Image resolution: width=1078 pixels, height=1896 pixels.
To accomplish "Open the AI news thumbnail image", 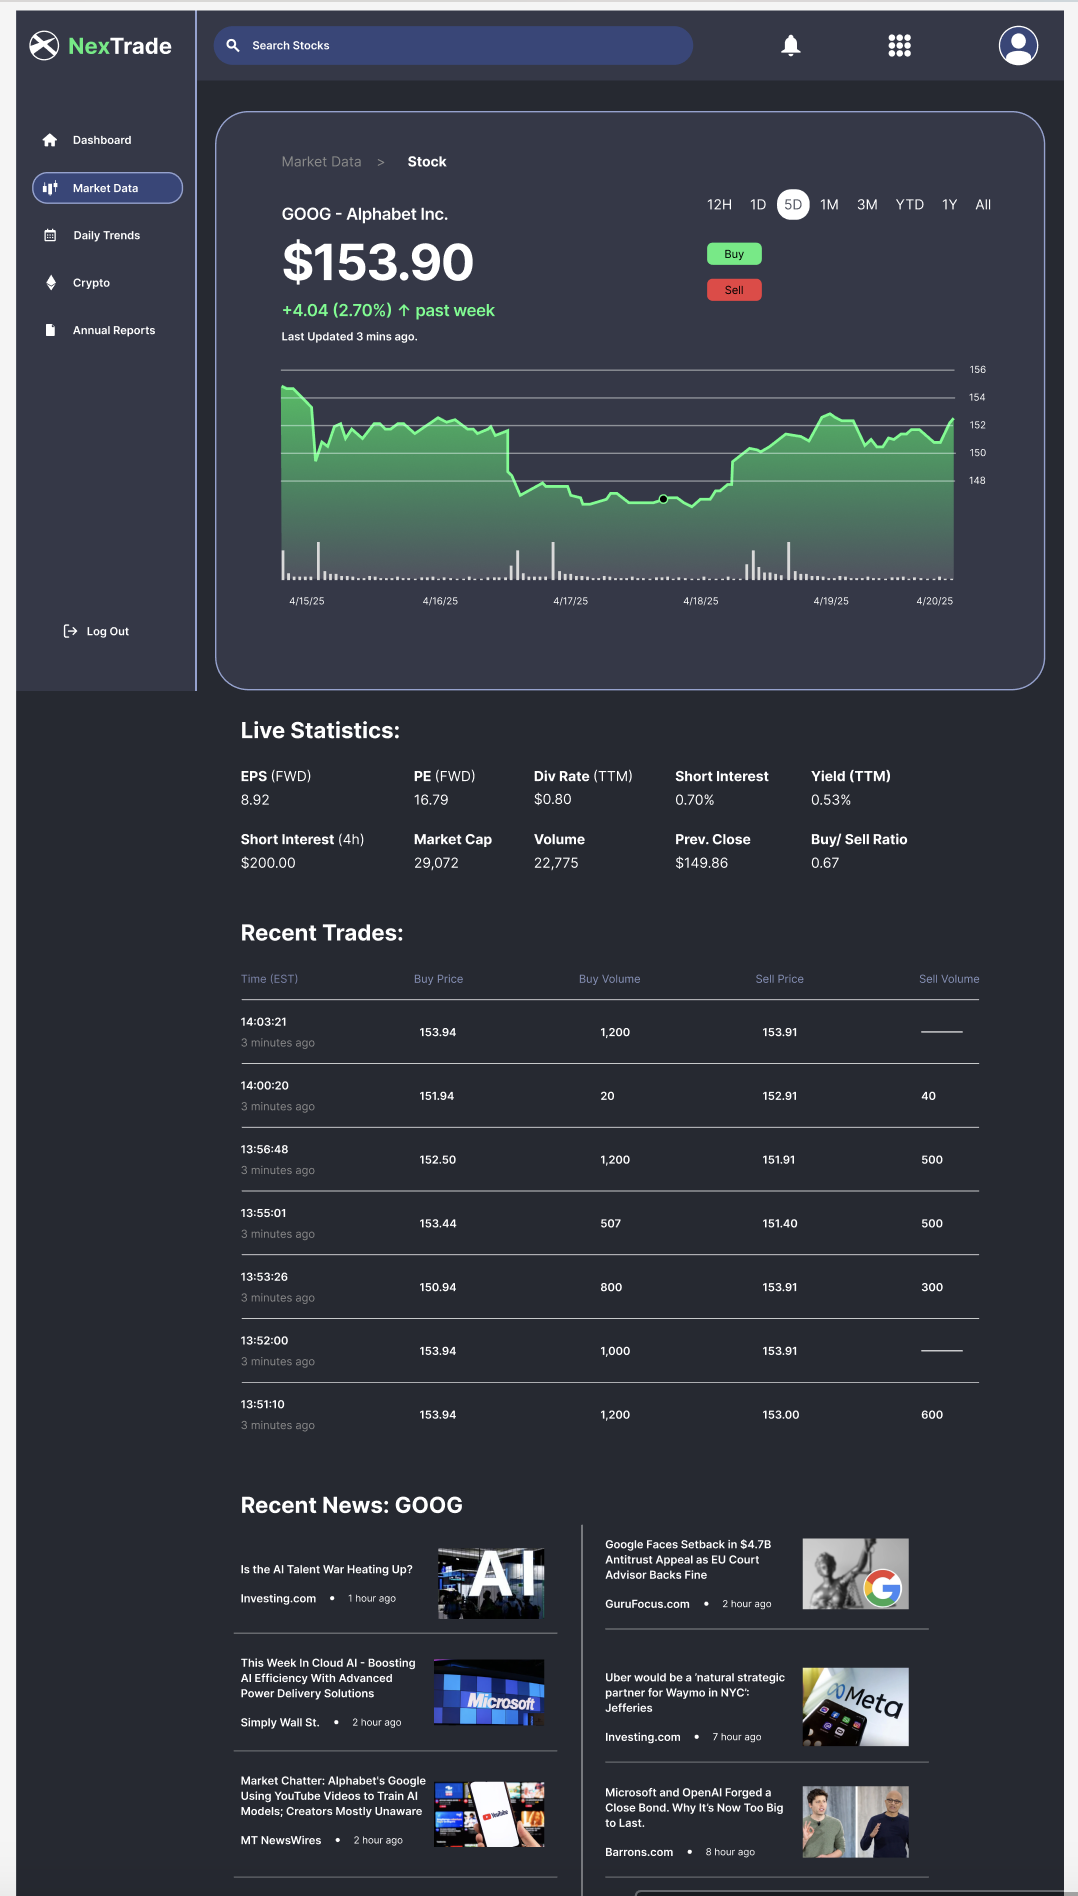I will tap(490, 1583).
